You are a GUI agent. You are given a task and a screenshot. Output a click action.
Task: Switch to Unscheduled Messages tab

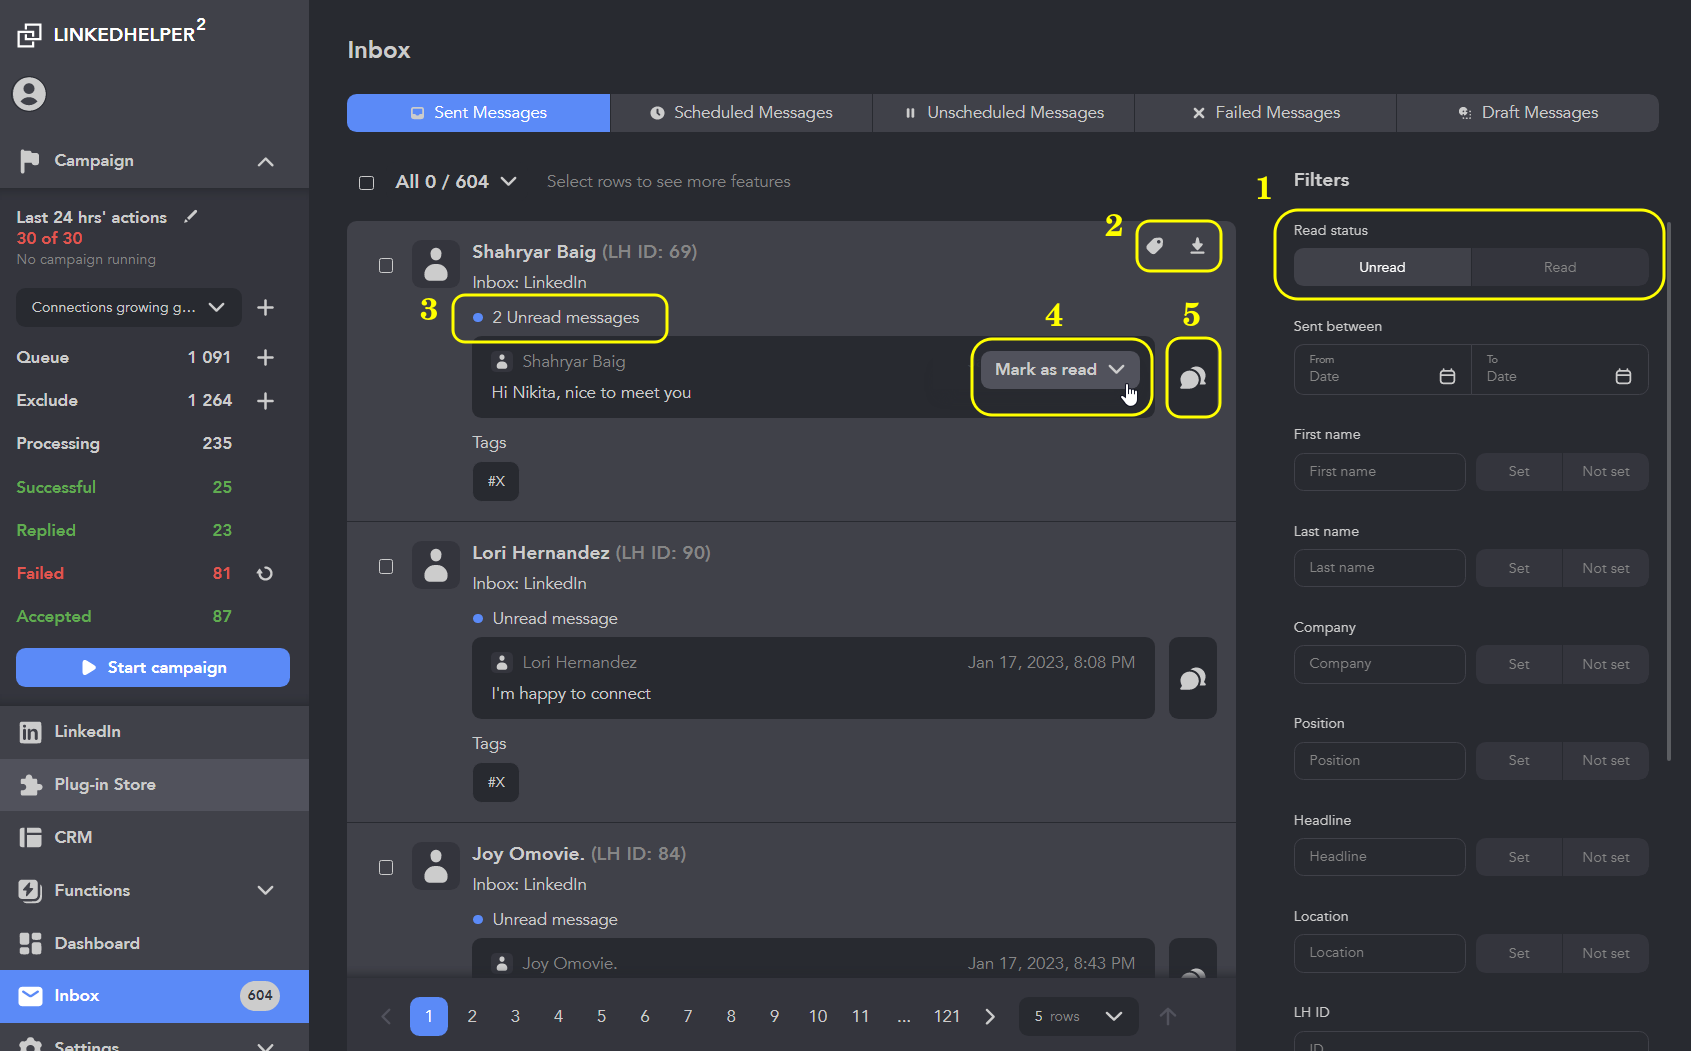coord(1004,112)
